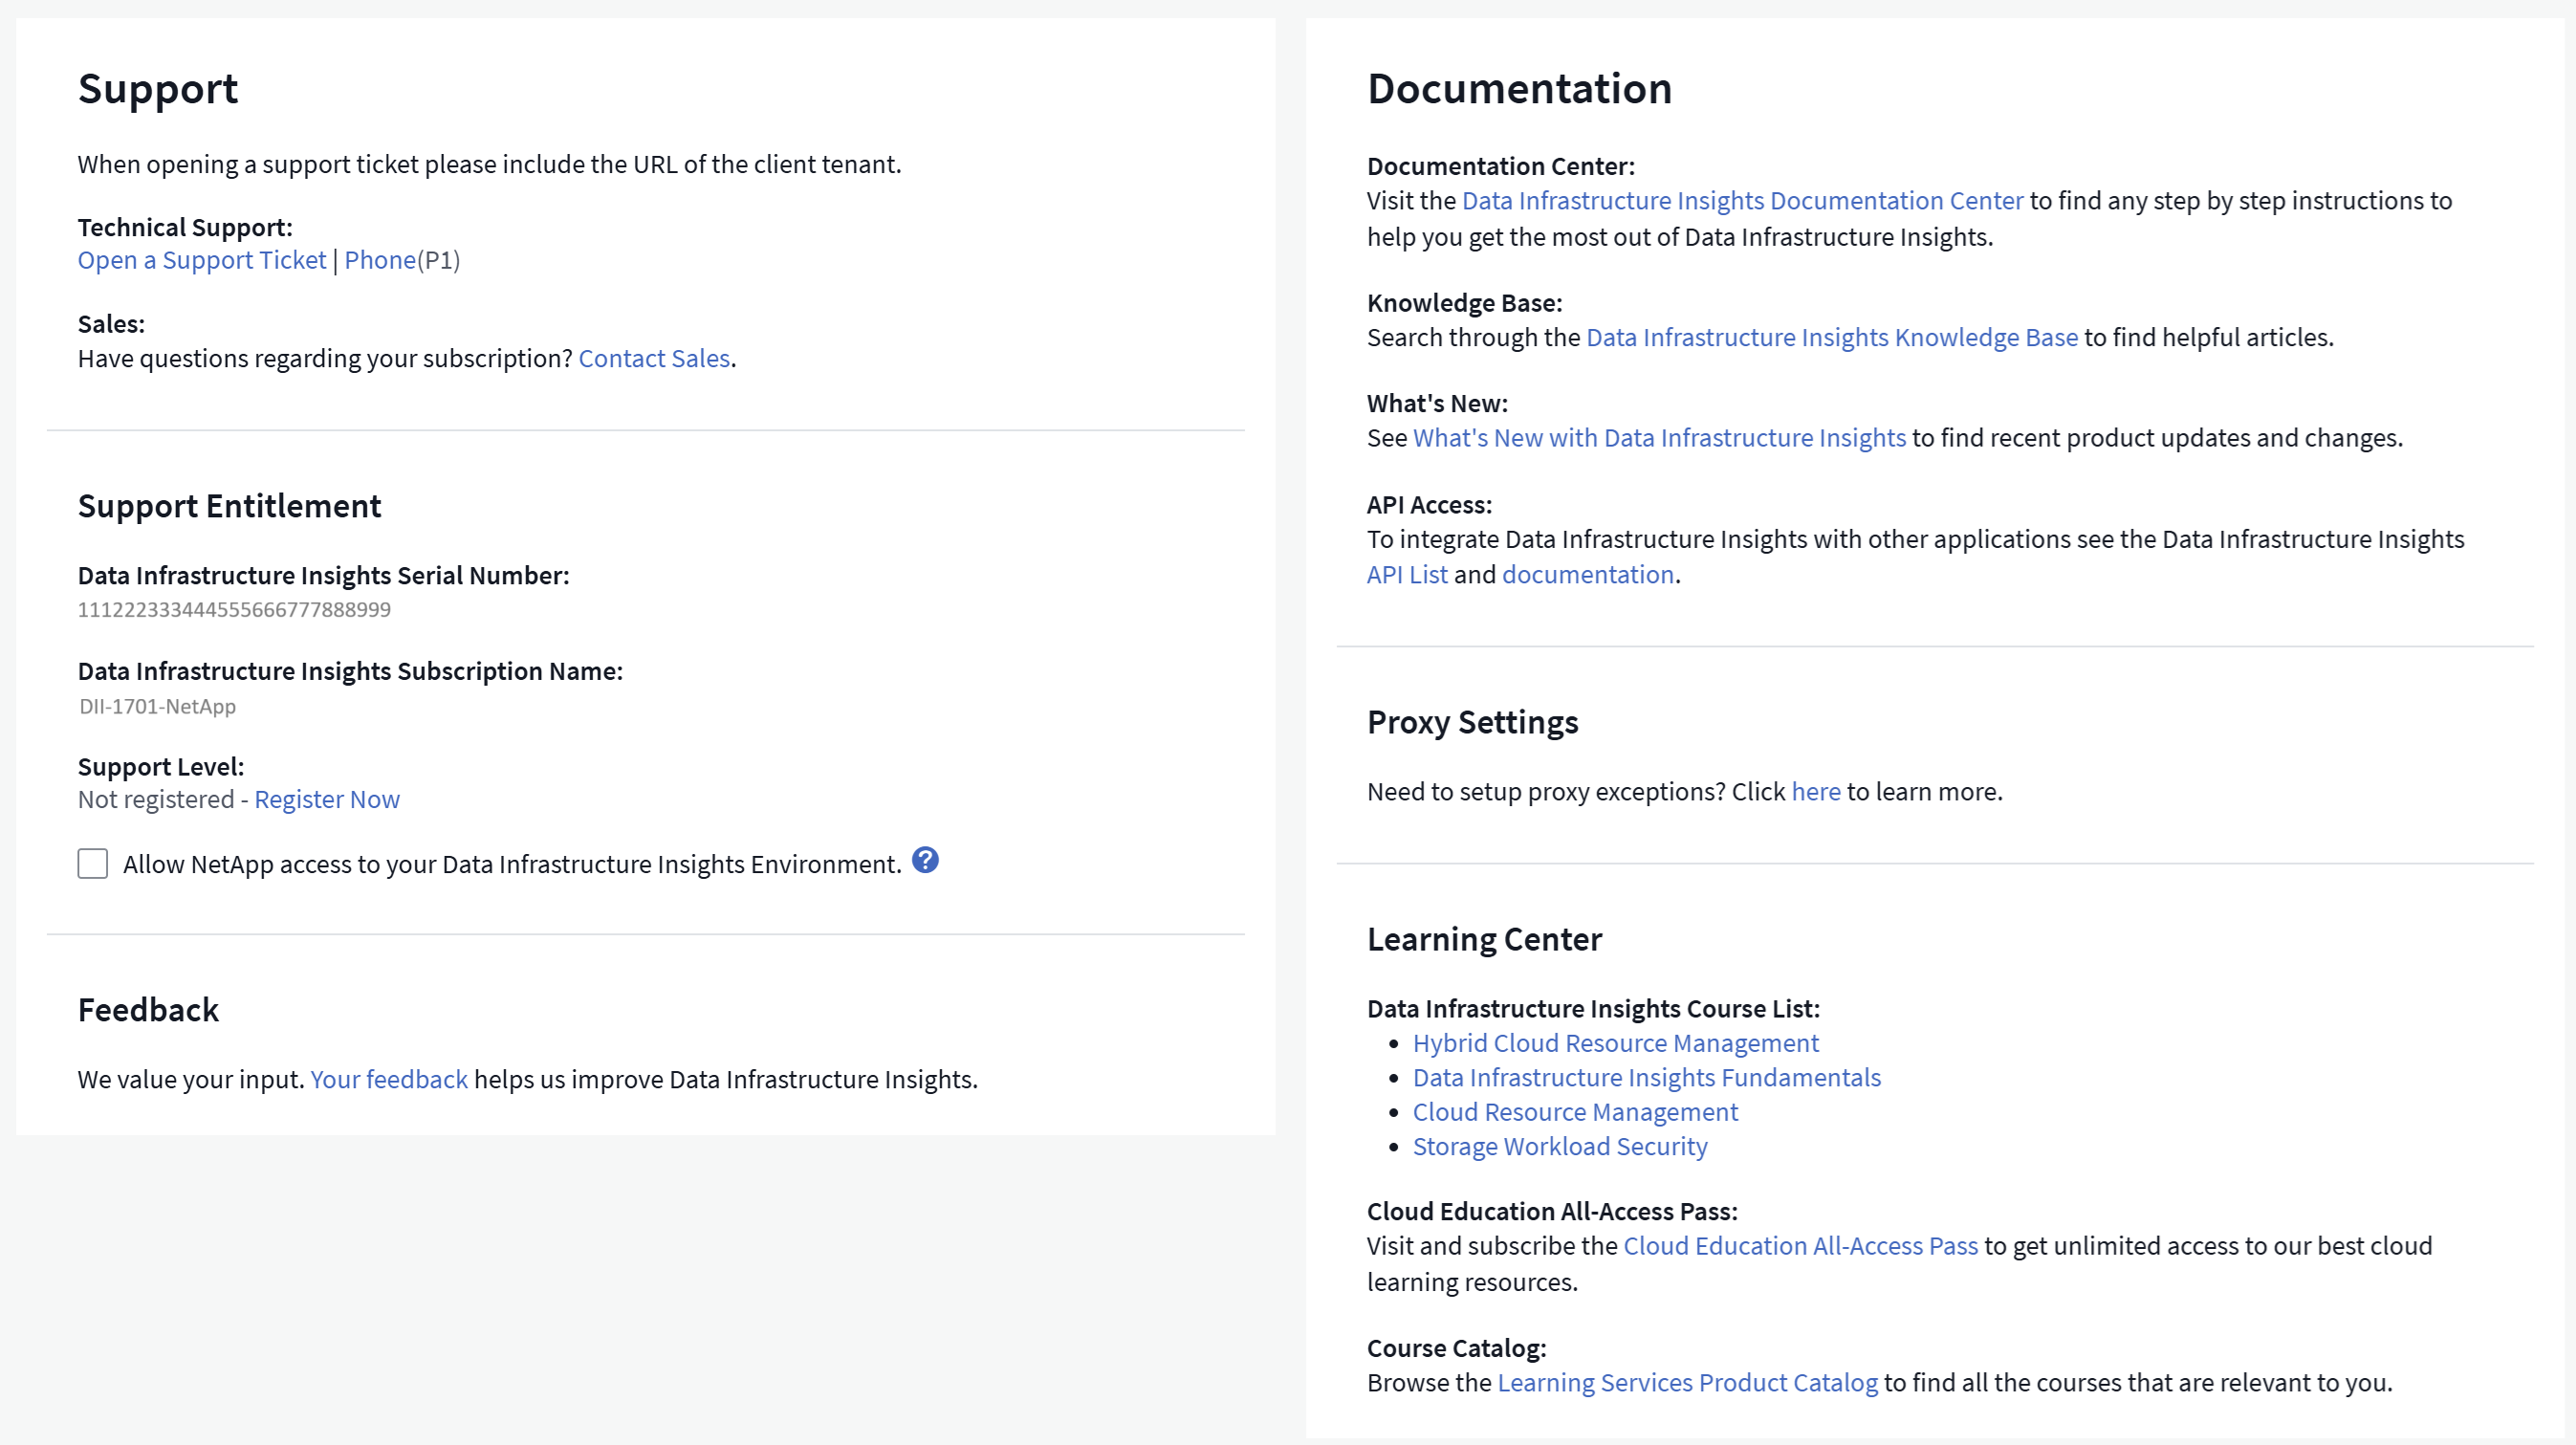
Task: Click the Phone support link
Action: [380, 260]
